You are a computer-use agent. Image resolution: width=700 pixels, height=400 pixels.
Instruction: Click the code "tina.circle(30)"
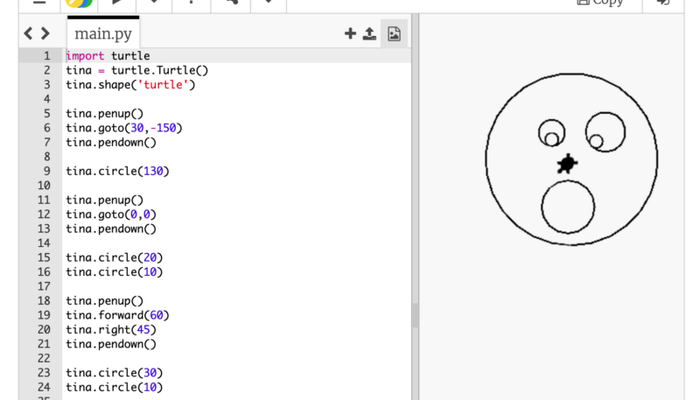pyautogui.click(x=114, y=373)
